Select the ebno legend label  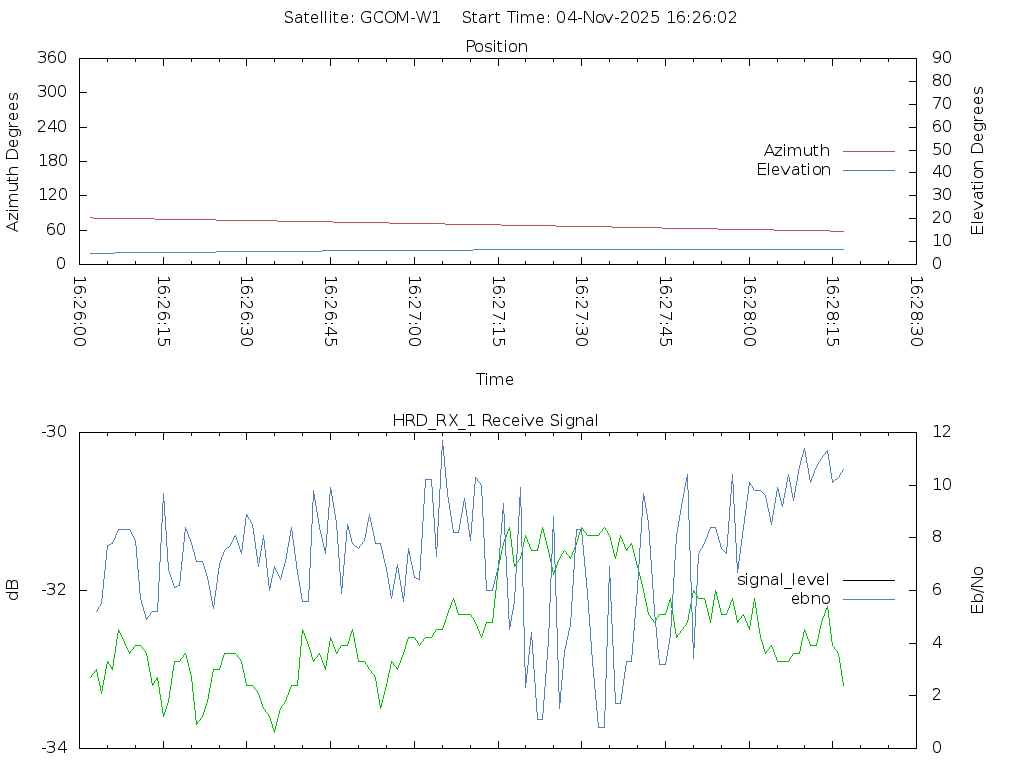pyautogui.click(x=810, y=598)
